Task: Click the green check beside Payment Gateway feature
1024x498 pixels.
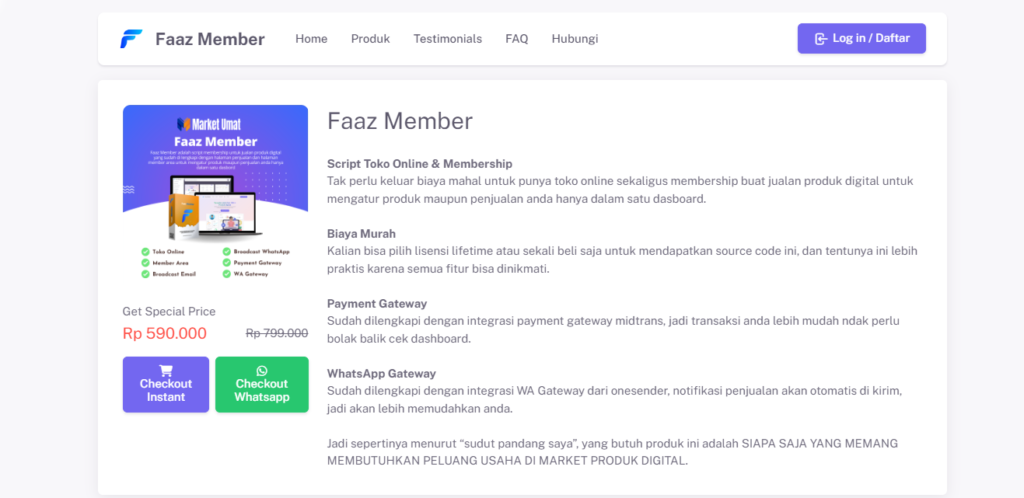Action: [x=228, y=263]
